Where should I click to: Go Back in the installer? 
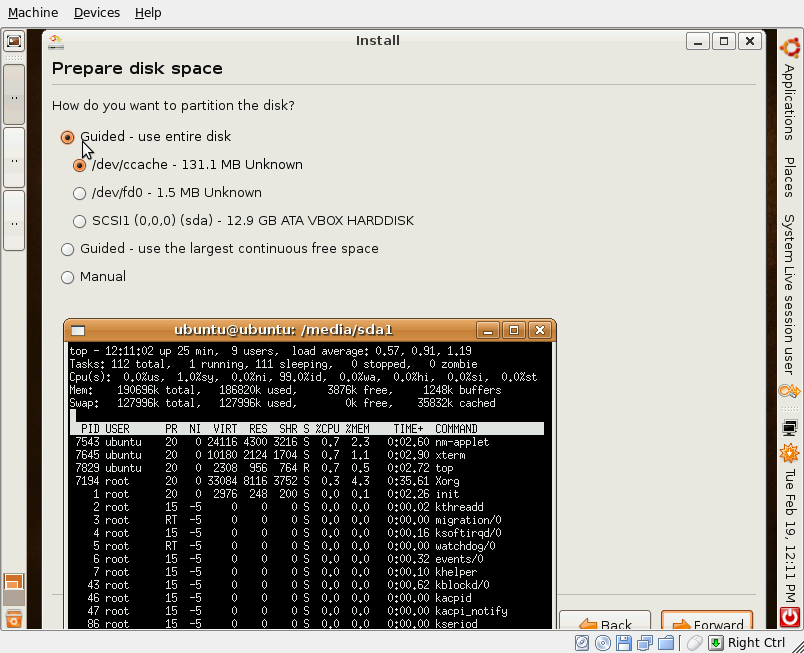point(605,621)
